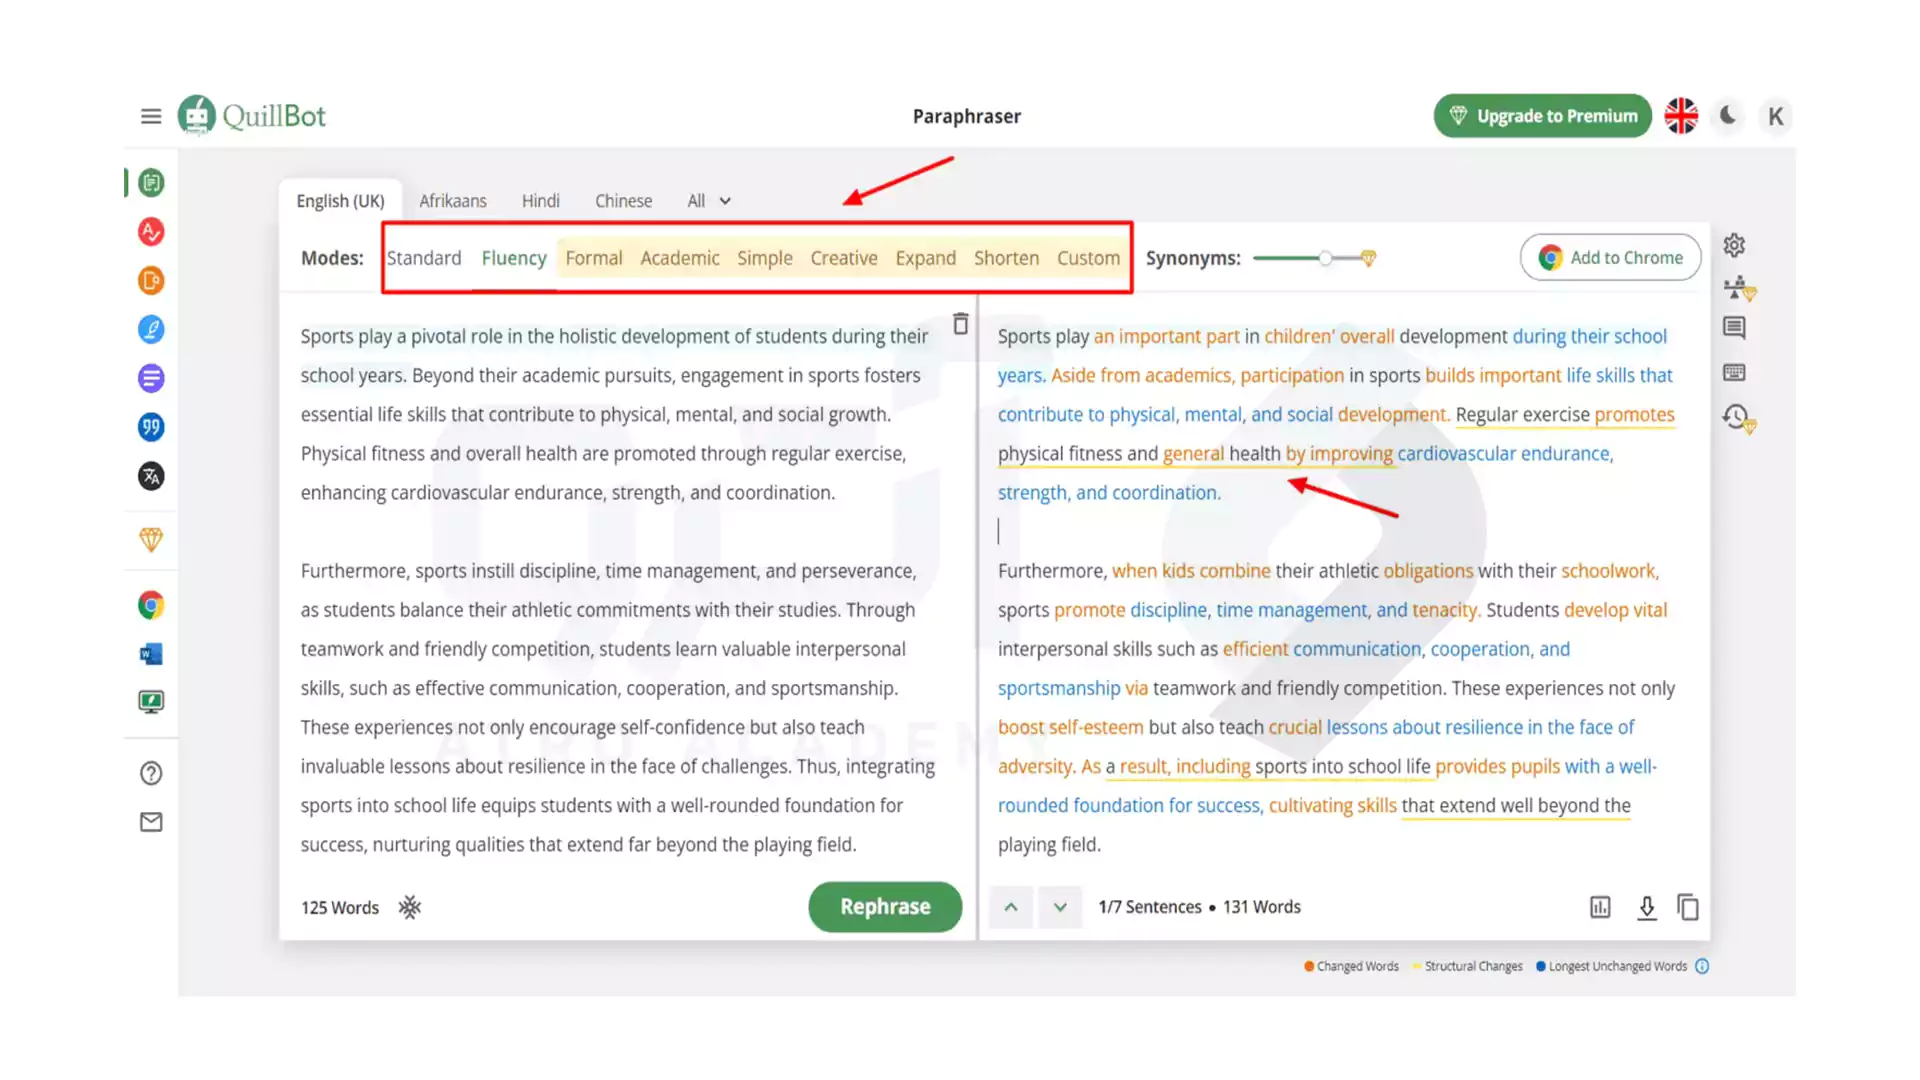The height and width of the screenshot is (1080, 1920).
Task: Open the Chrome extension sidebar icon
Action: click(x=151, y=605)
